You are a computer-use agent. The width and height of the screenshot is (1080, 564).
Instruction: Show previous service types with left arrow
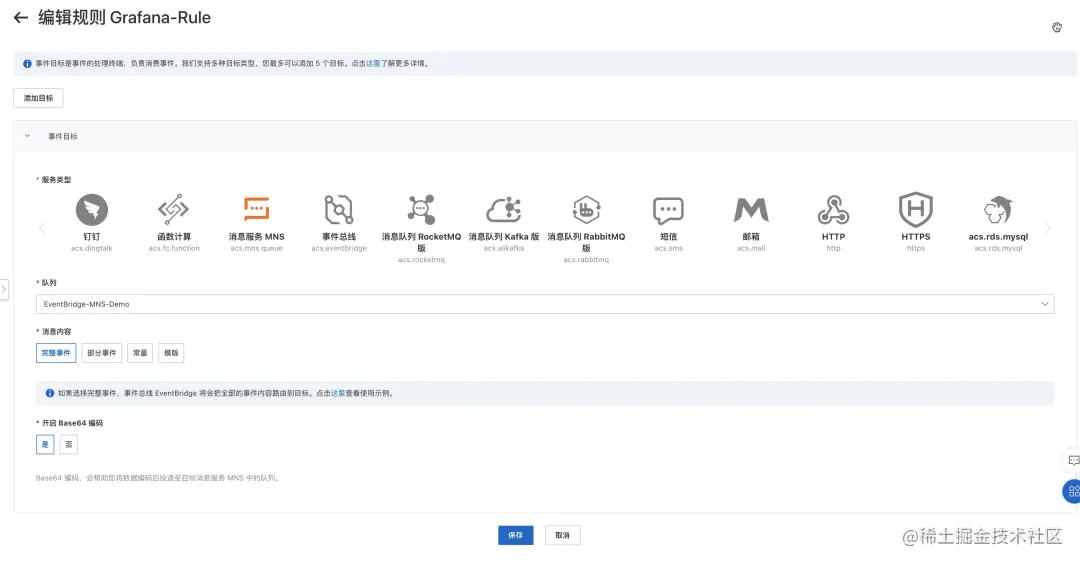point(41,228)
